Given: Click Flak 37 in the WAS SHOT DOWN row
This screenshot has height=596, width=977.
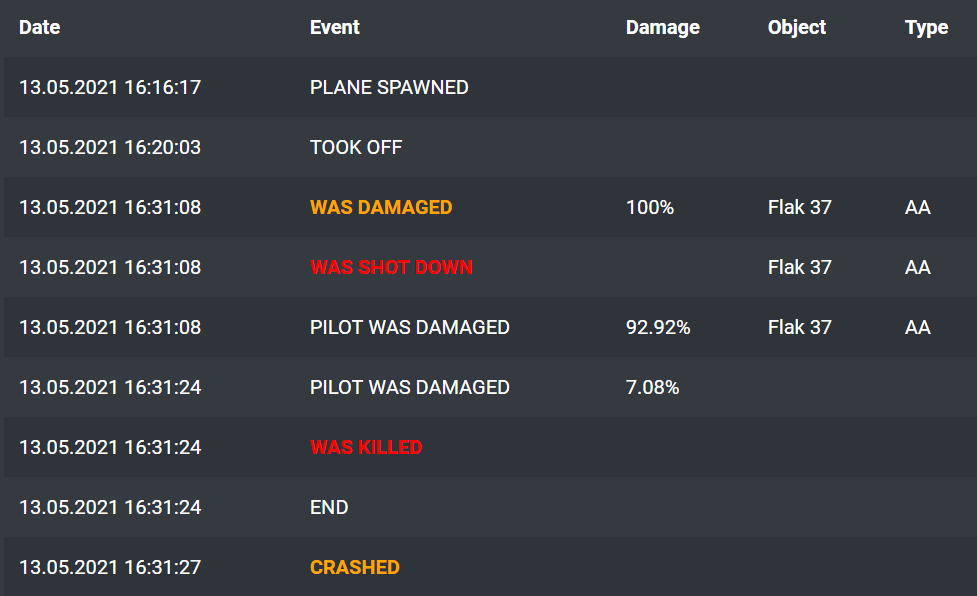Looking at the screenshot, I should click(800, 267).
